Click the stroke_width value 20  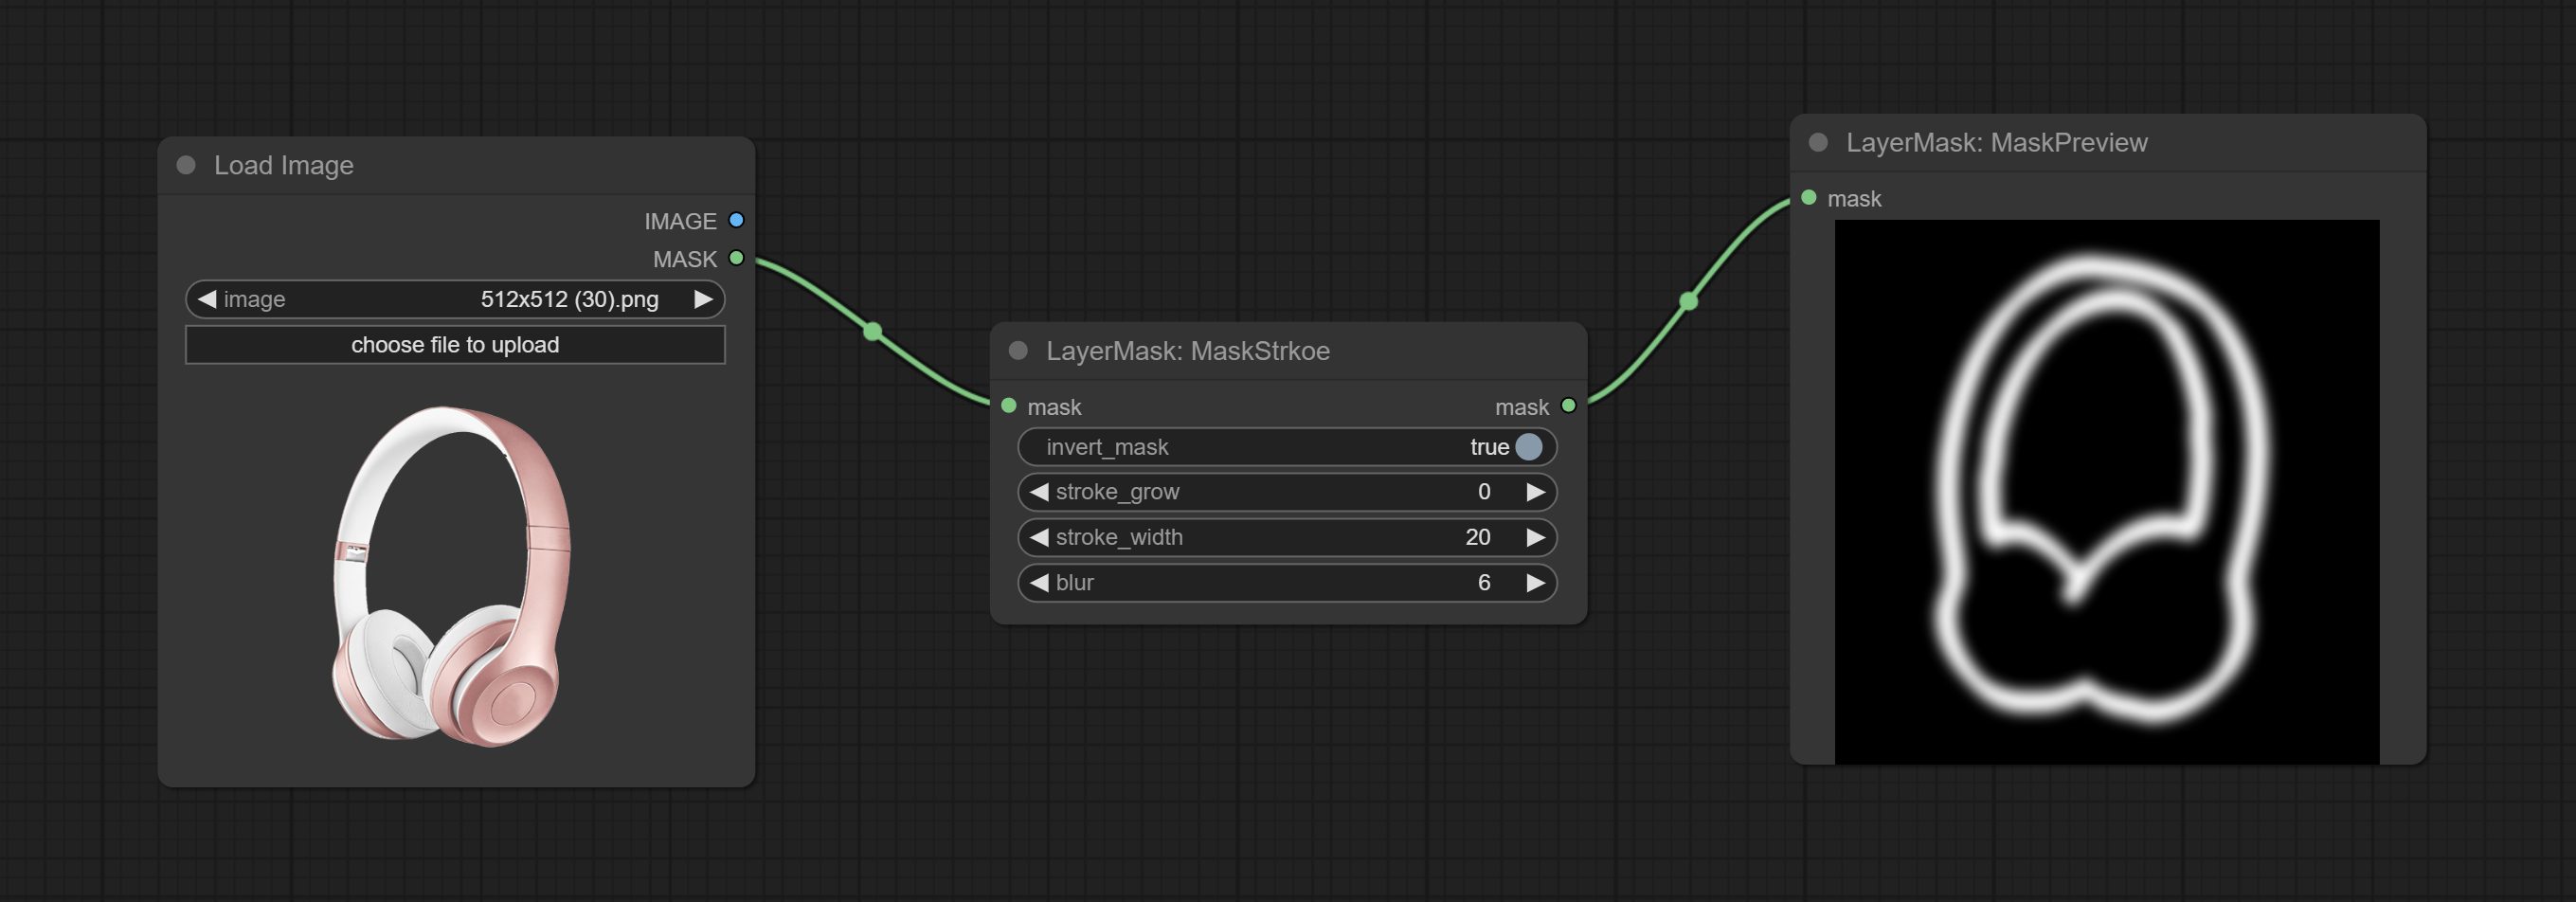tap(1478, 537)
